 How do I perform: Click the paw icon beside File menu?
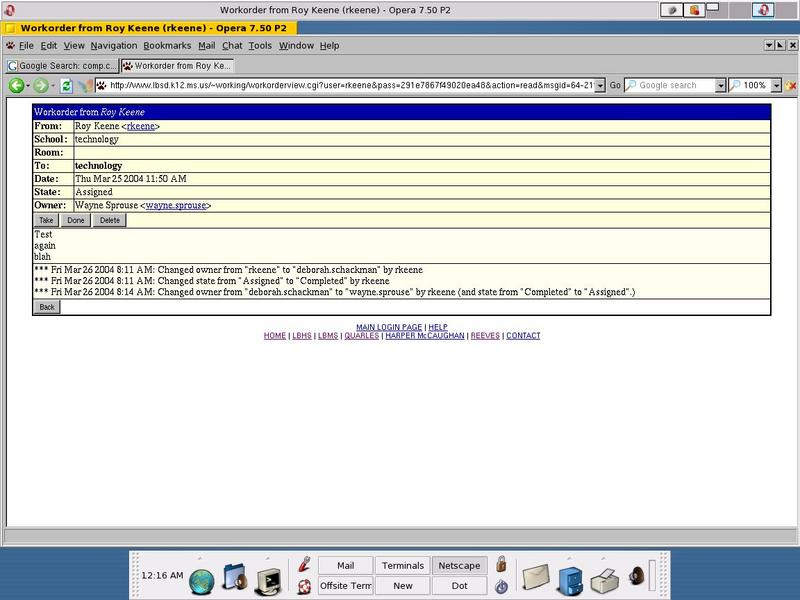click(10, 45)
